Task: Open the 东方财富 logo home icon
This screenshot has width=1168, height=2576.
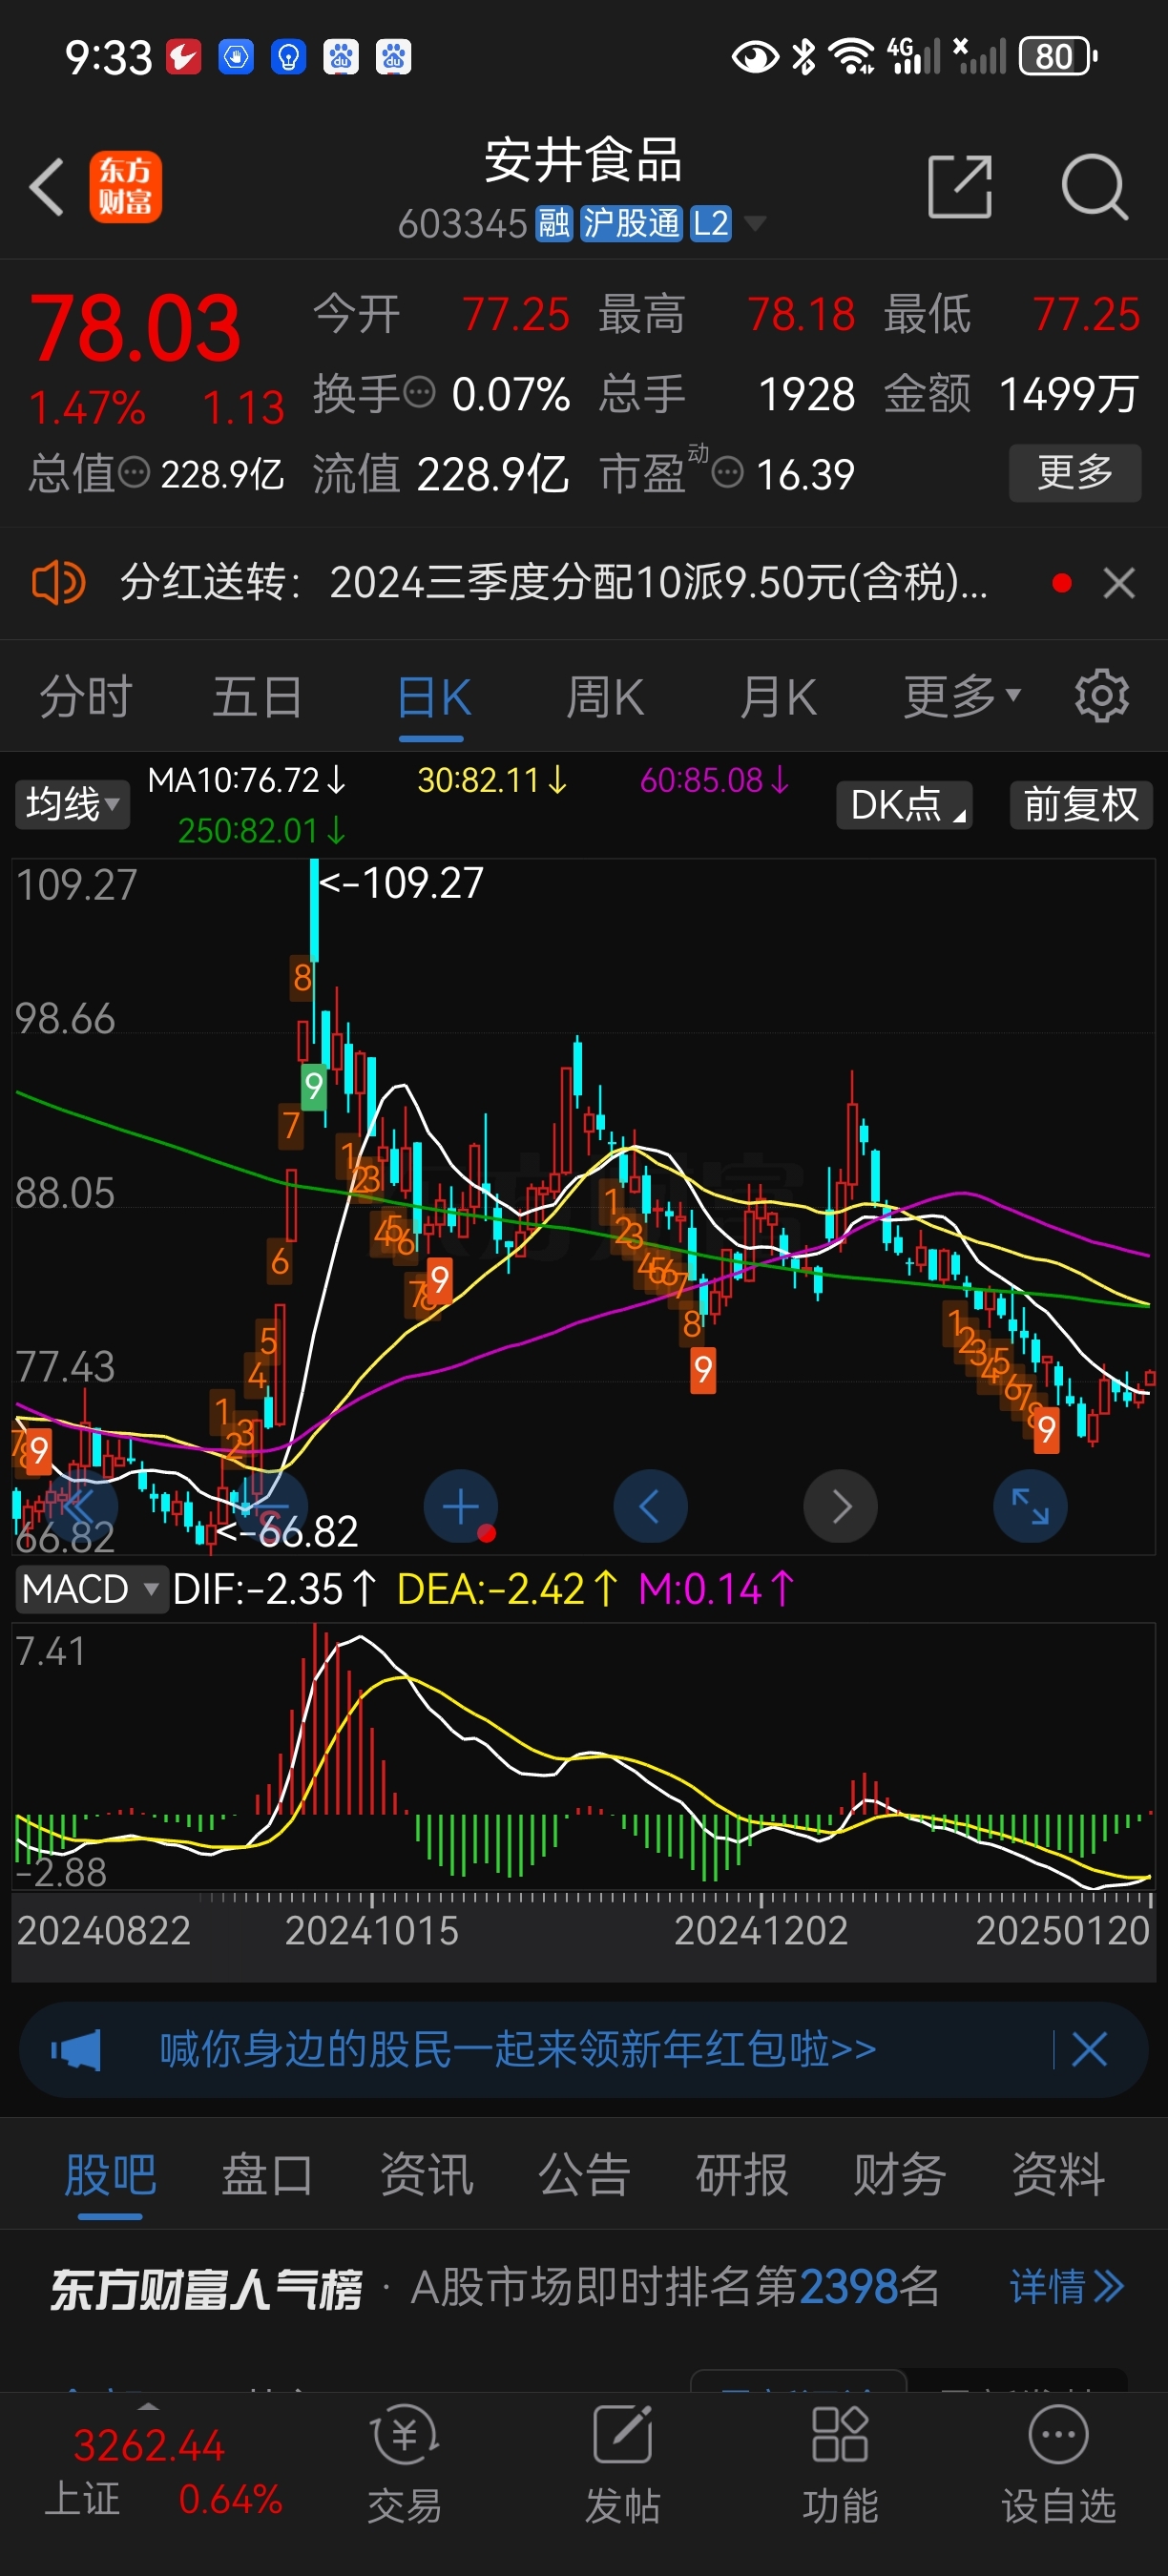Action: click(x=125, y=187)
